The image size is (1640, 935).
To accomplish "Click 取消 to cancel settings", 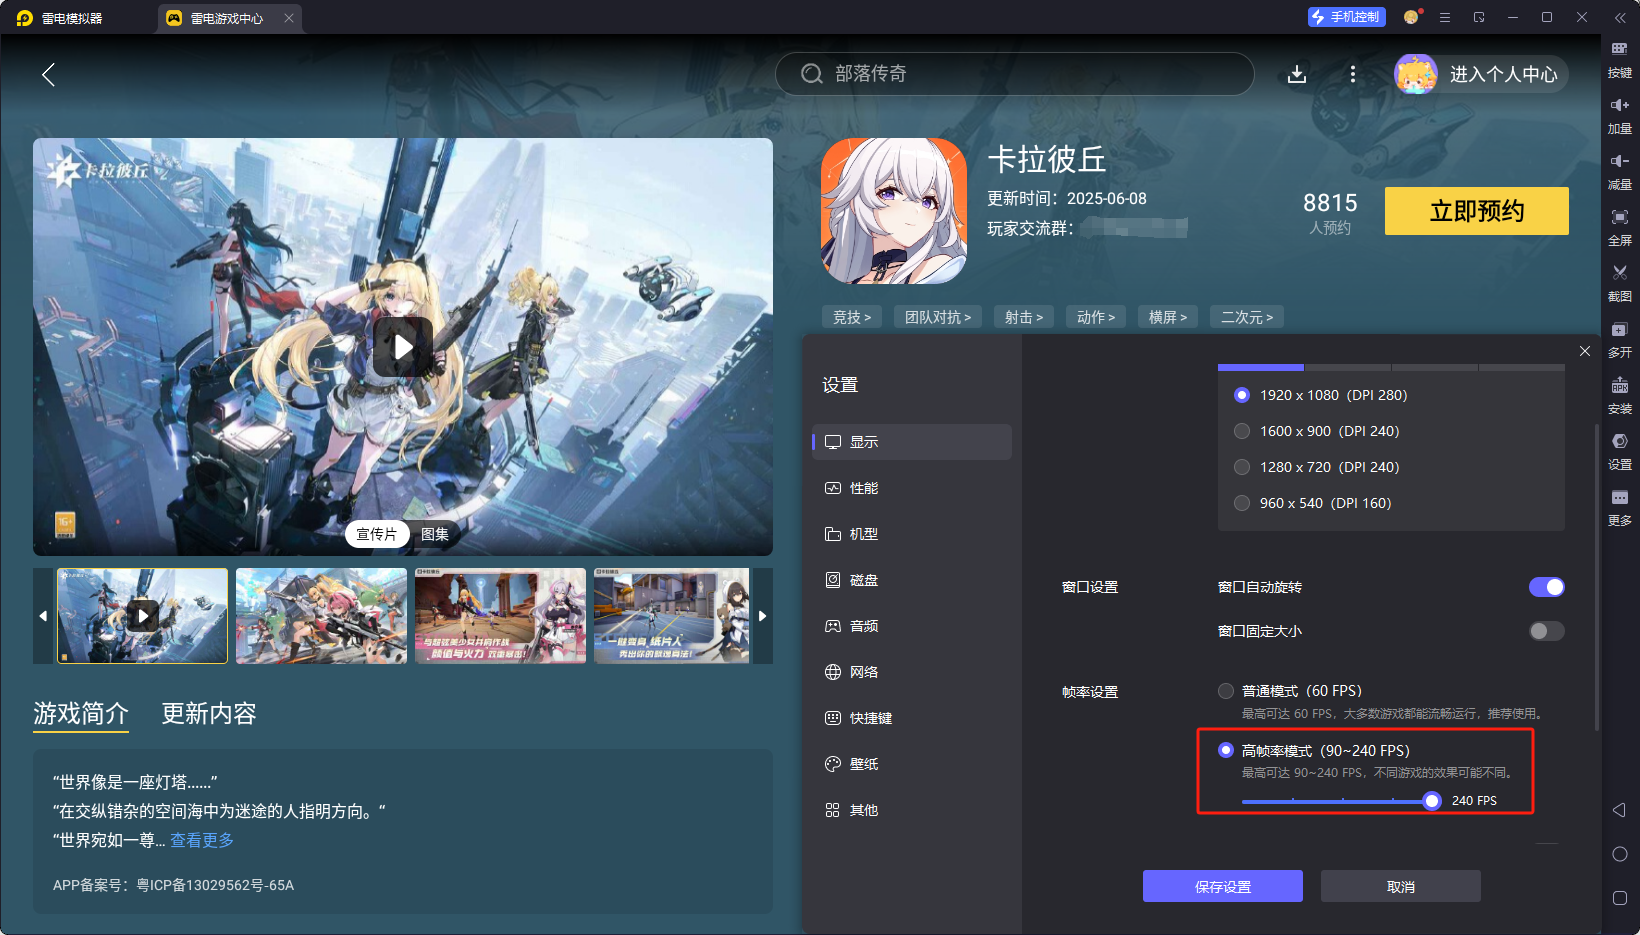I will [1401, 886].
